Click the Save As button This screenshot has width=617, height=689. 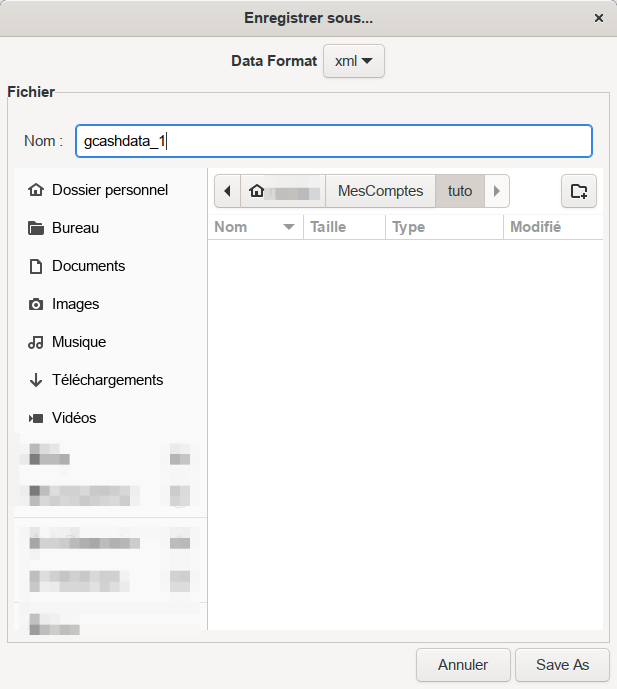pos(562,665)
